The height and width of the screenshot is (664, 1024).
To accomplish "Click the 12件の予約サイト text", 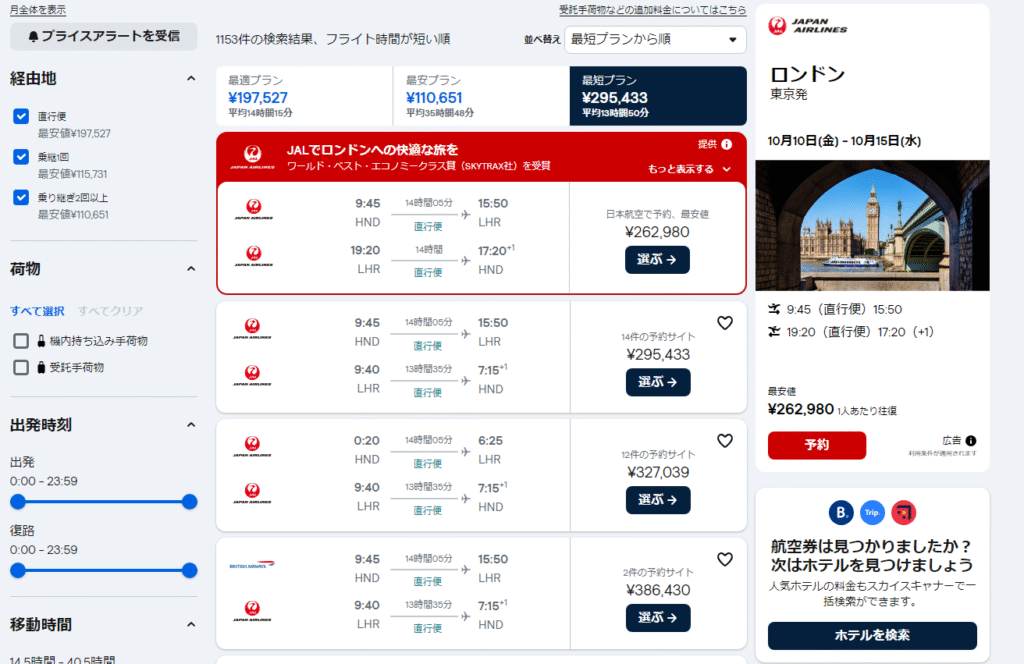I will coord(658,454).
